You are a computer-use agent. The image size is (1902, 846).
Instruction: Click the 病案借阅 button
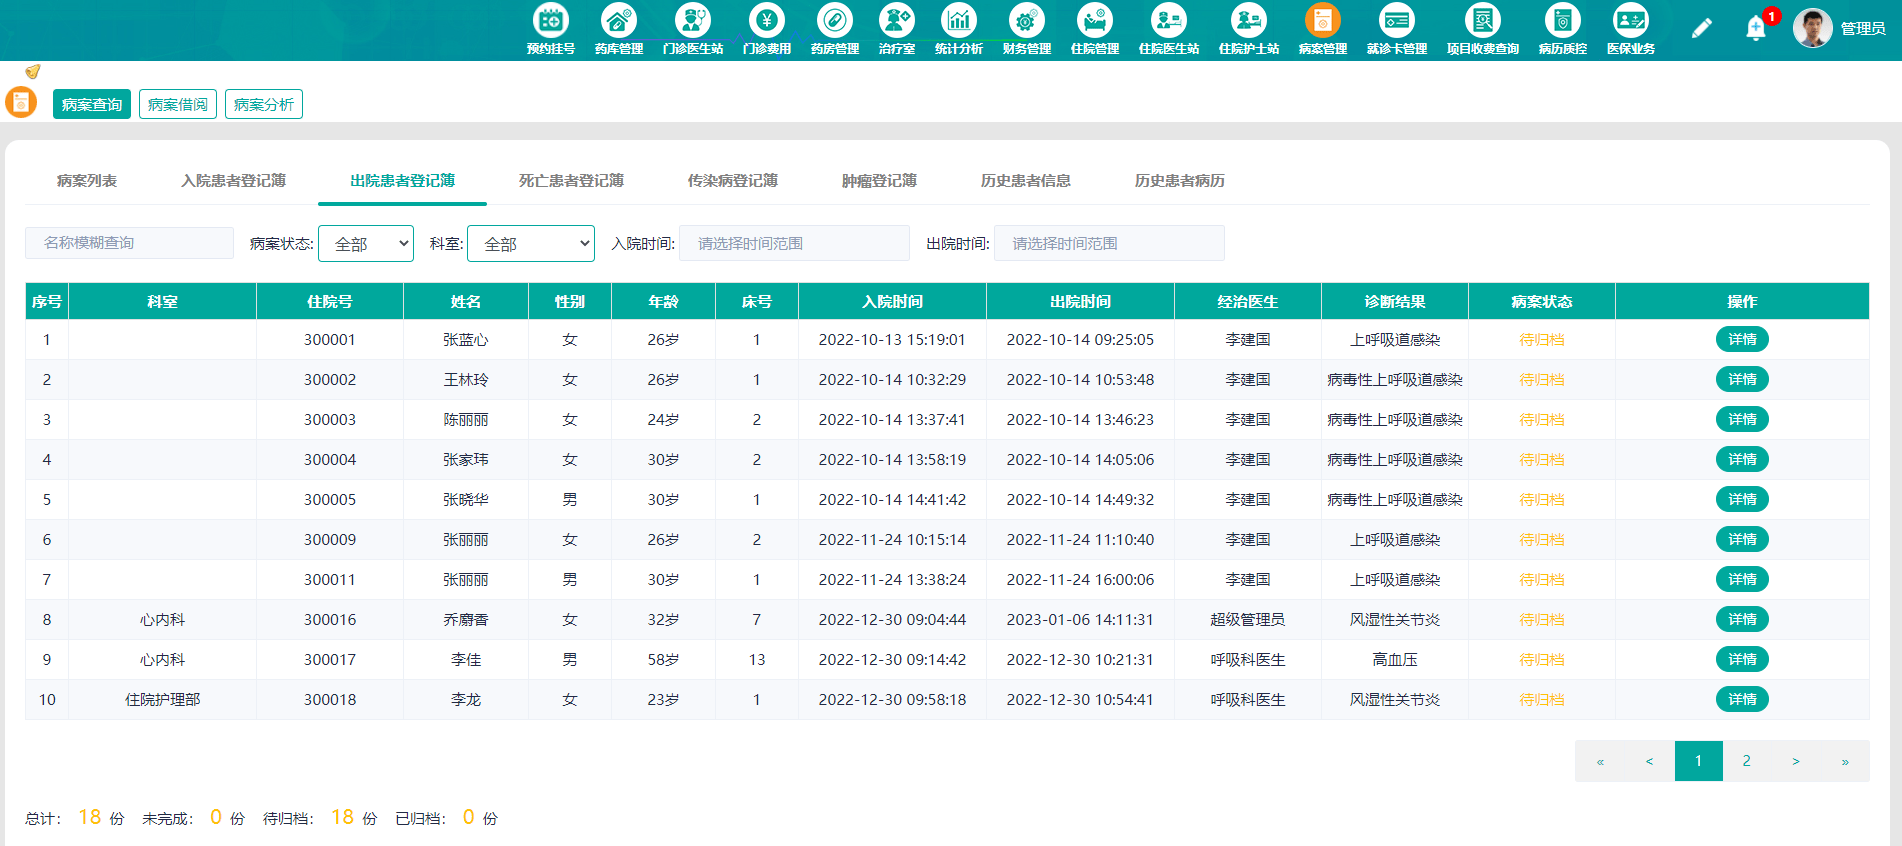178,105
